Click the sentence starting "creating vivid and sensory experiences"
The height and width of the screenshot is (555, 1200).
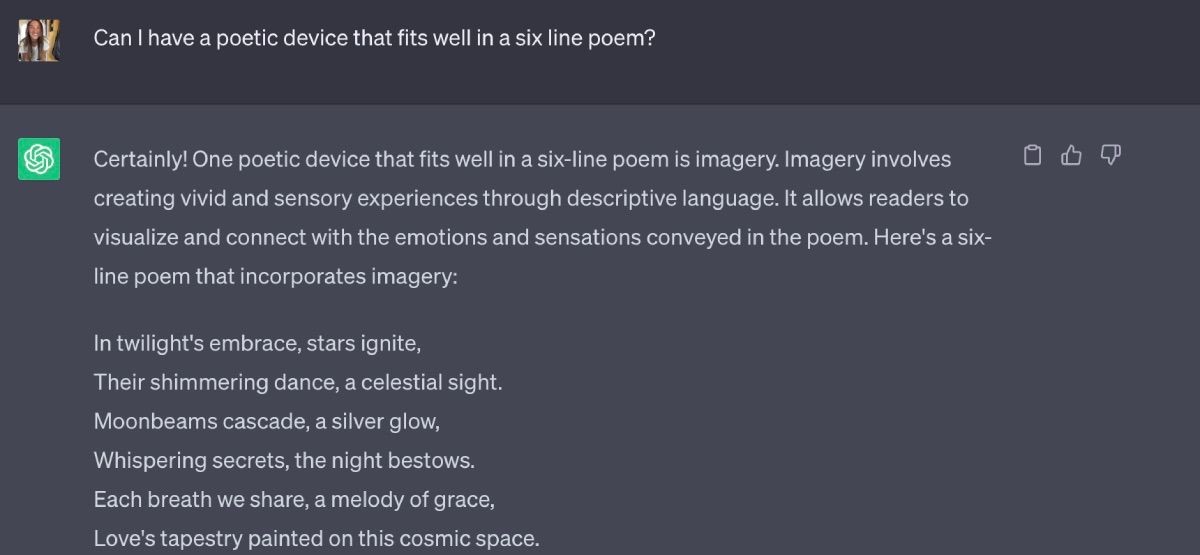pos(434,198)
